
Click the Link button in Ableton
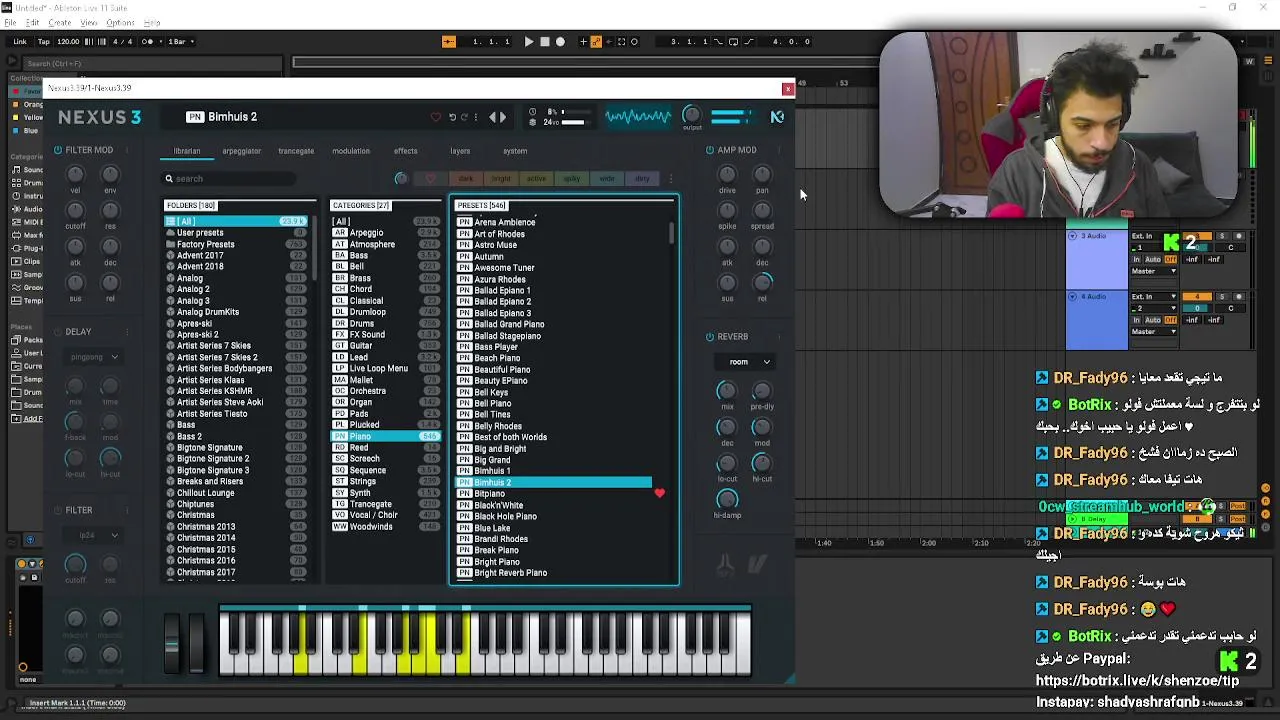click(20, 42)
